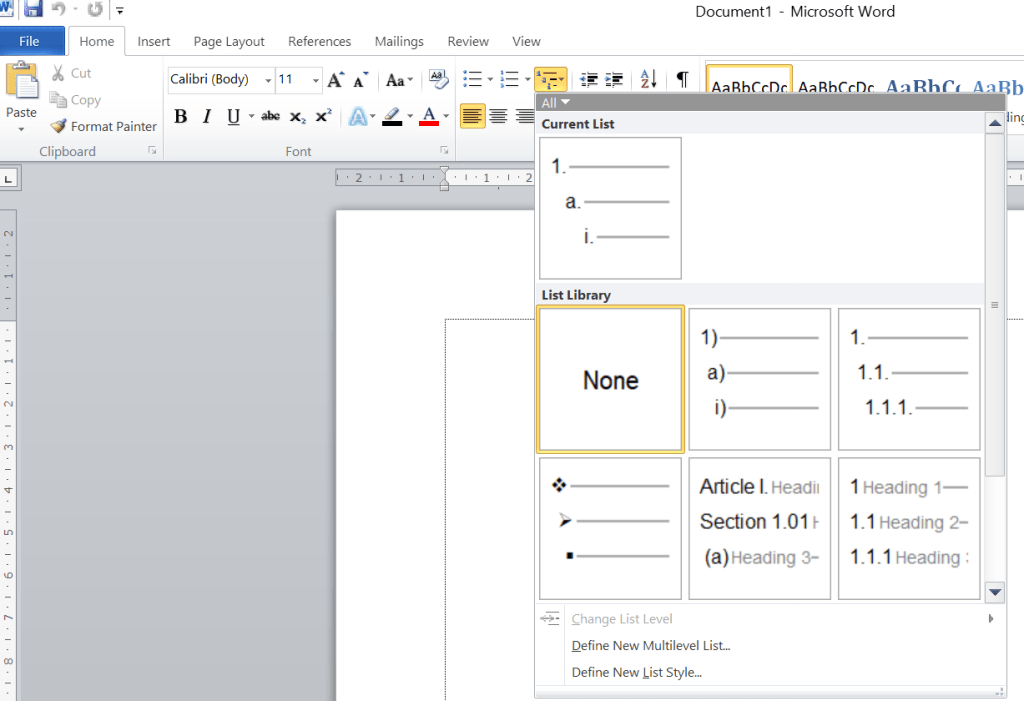Click the Subscript icon
This screenshot has width=1024, height=701.
click(x=297, y=117)
